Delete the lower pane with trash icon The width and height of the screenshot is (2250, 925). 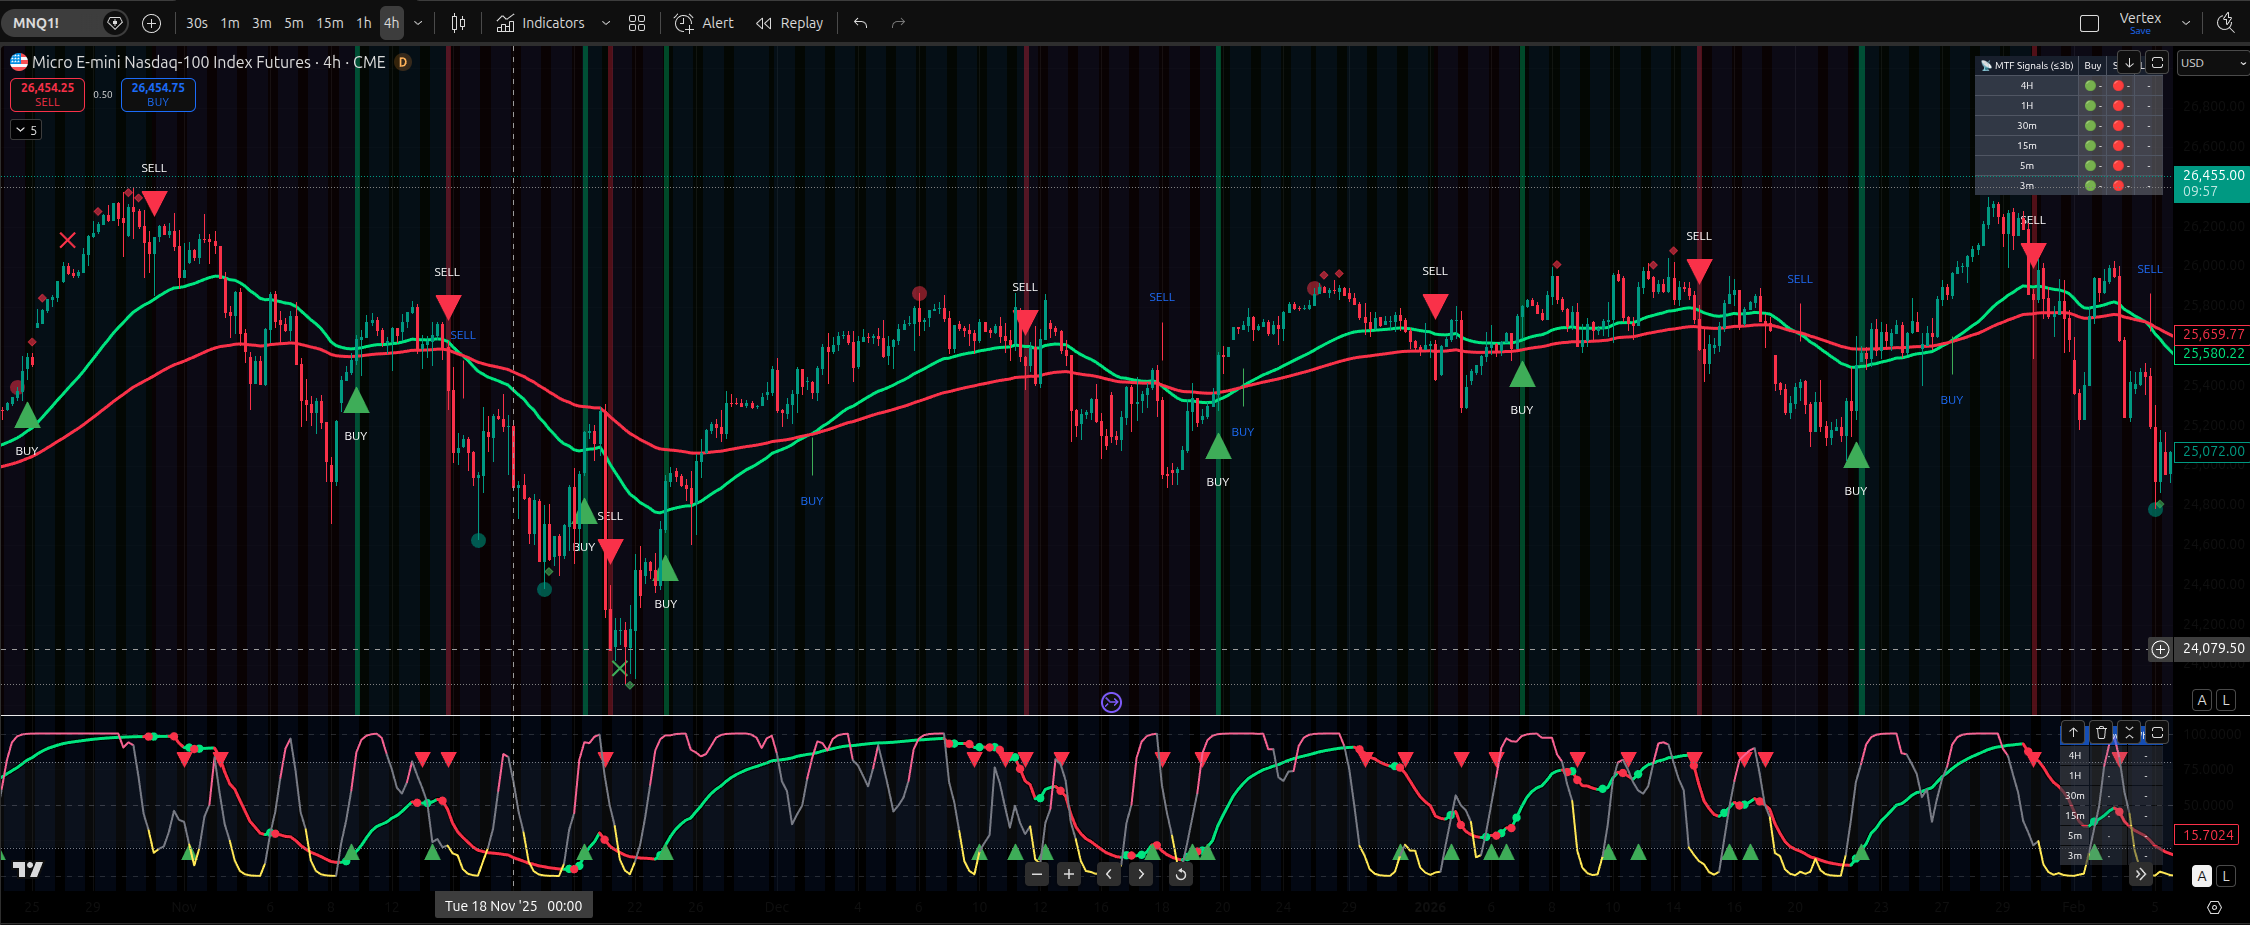coord(2101,733)
